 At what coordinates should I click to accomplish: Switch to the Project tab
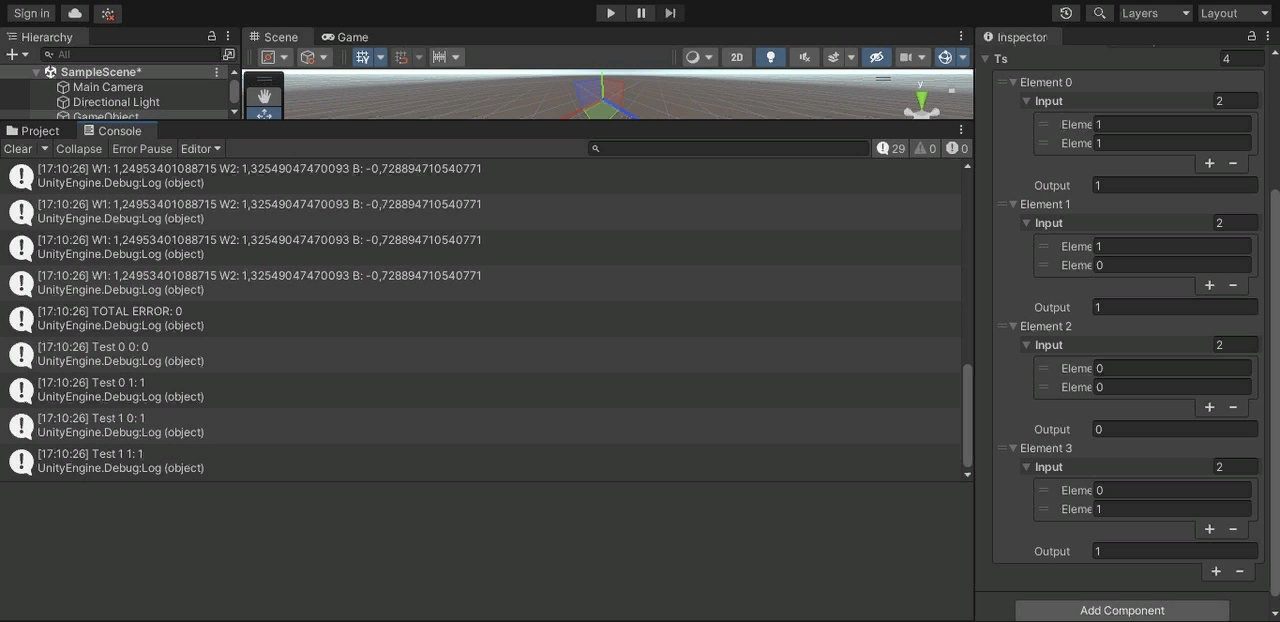pos(39,130)
